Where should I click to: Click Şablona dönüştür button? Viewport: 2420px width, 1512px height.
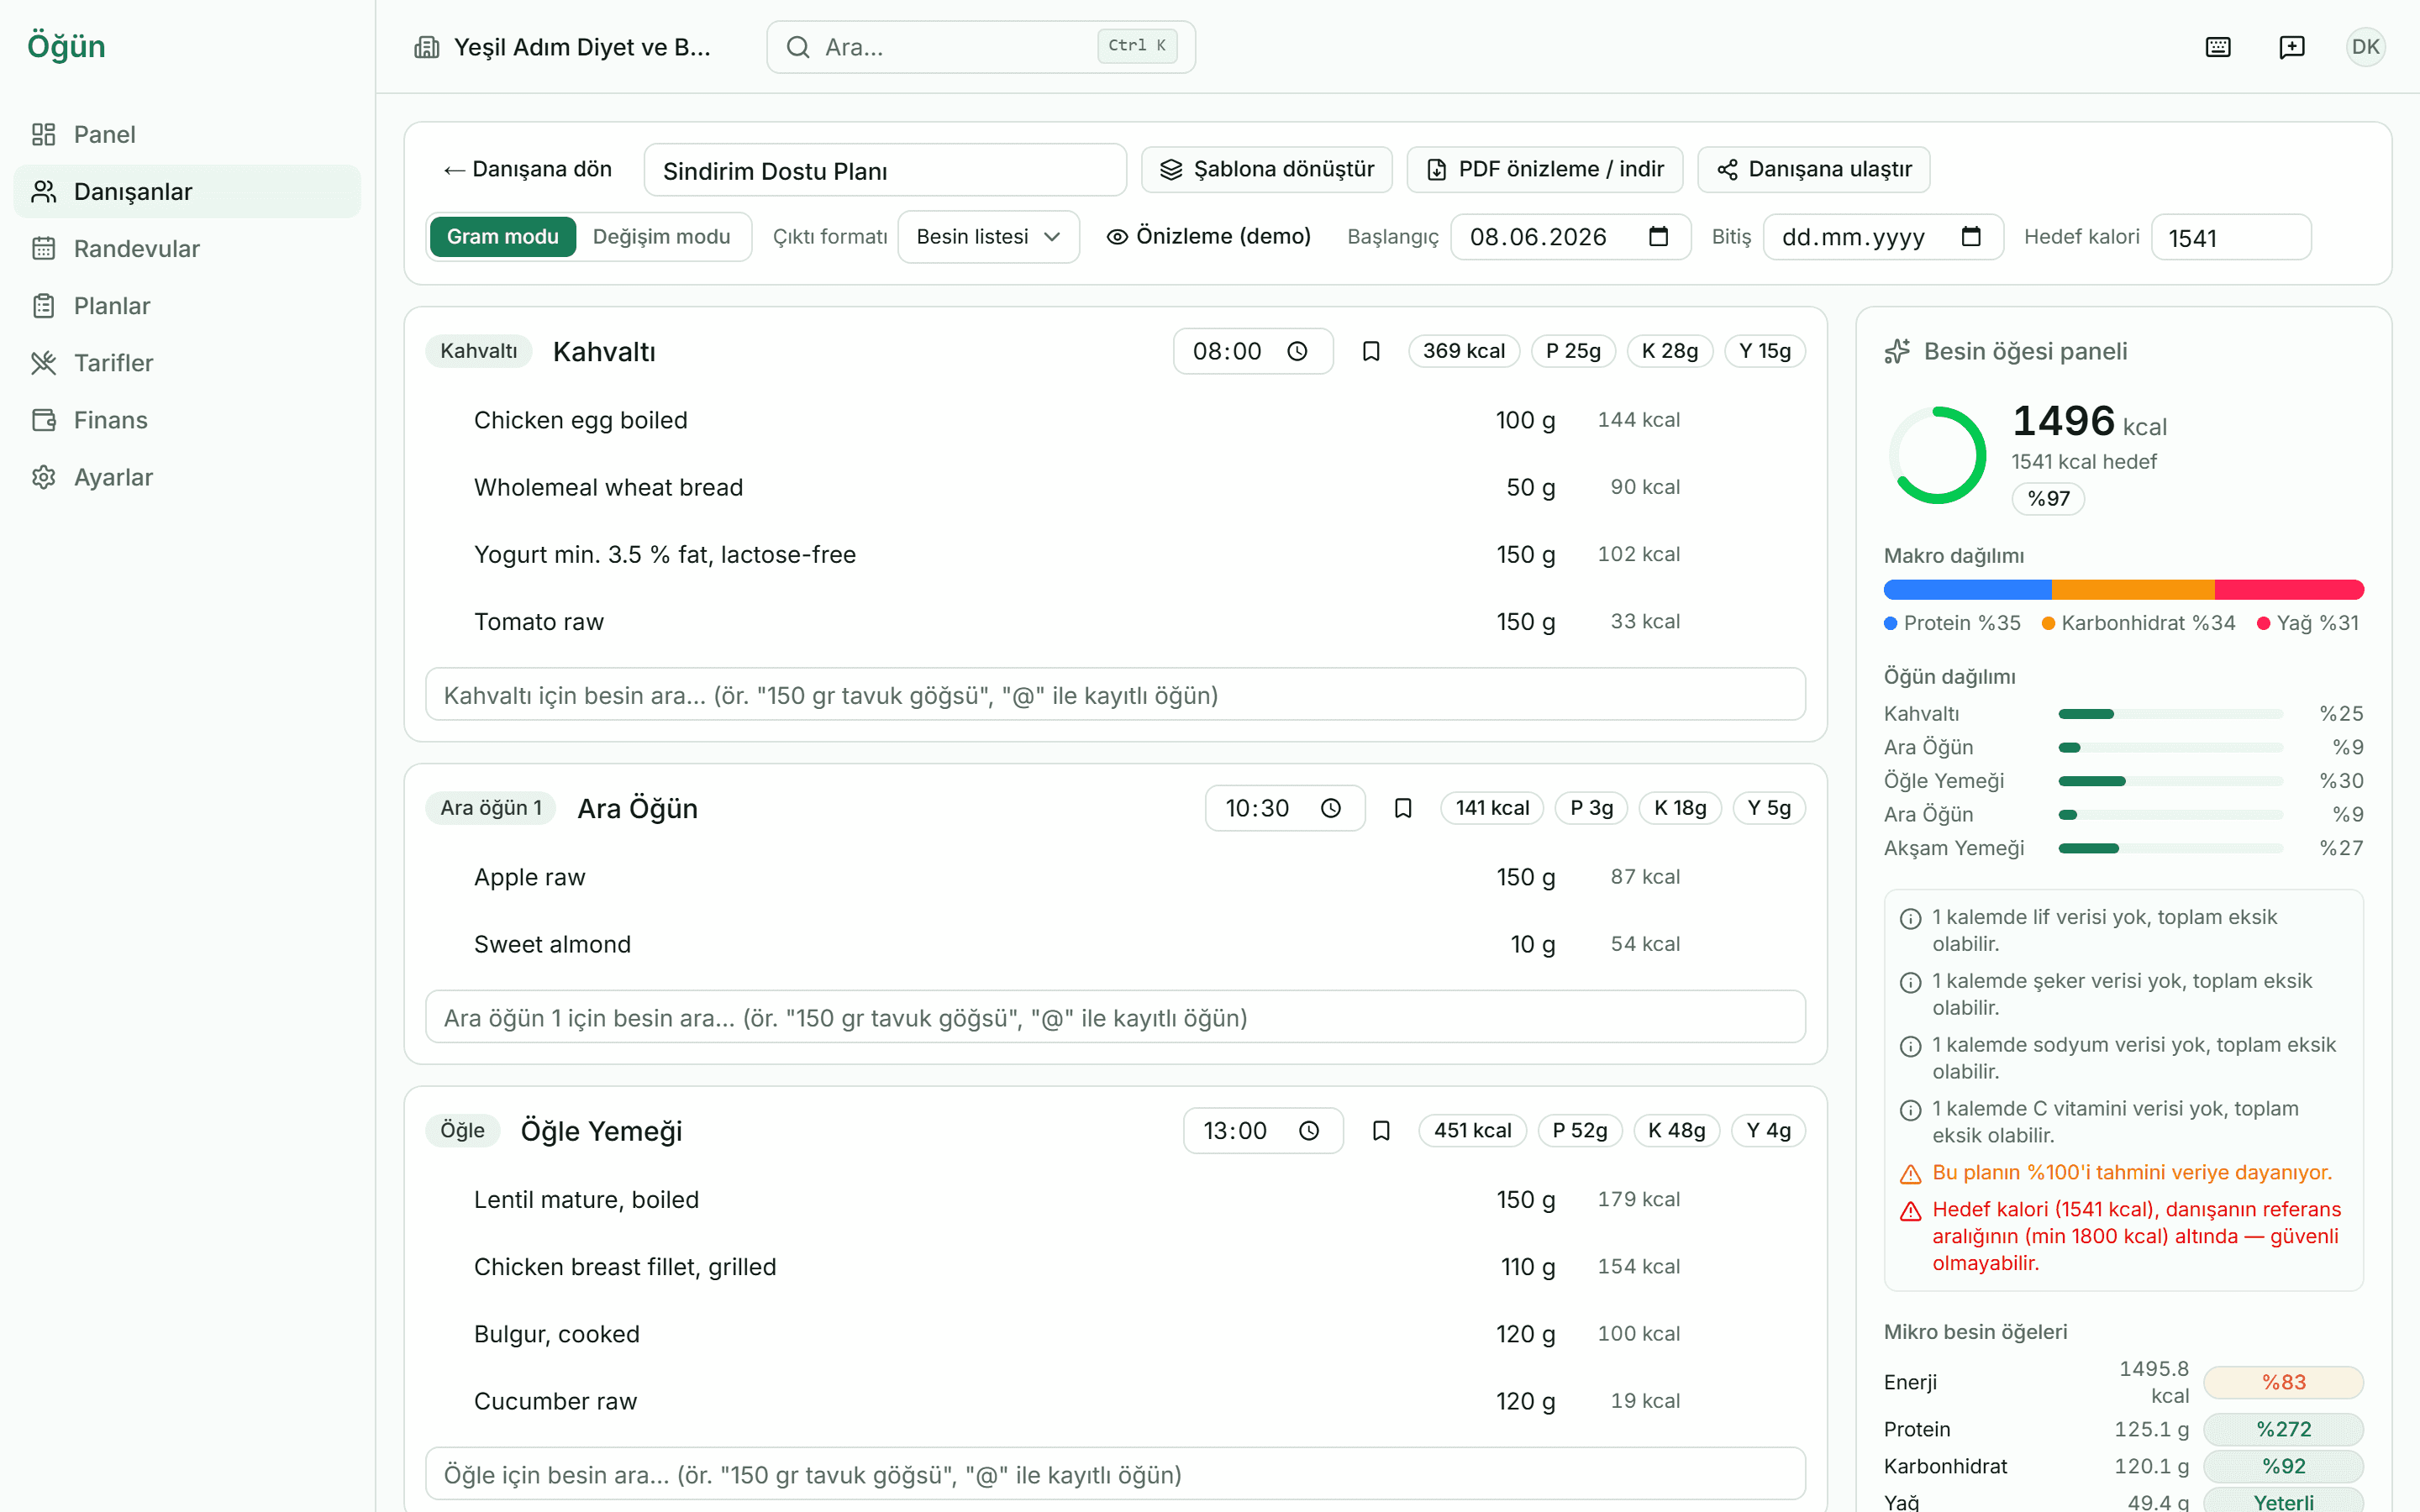pos(1267,169)
